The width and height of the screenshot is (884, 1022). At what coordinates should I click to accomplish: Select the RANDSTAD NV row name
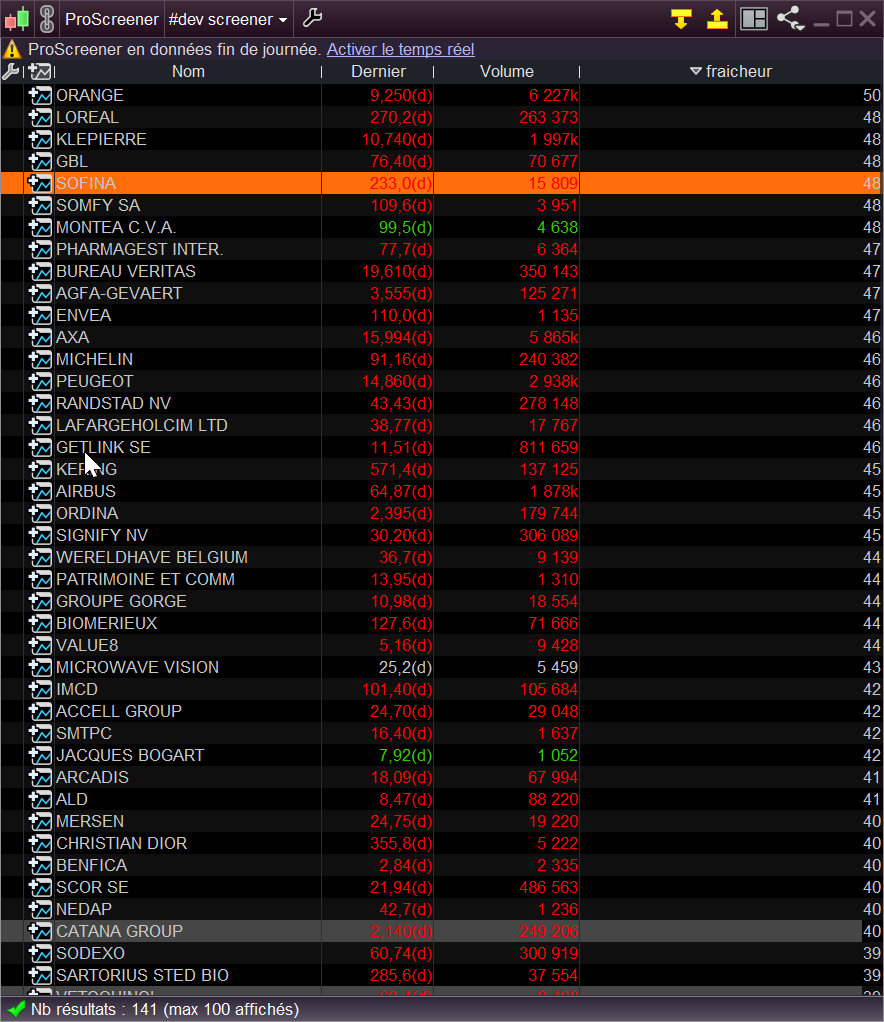coord(113,403)
